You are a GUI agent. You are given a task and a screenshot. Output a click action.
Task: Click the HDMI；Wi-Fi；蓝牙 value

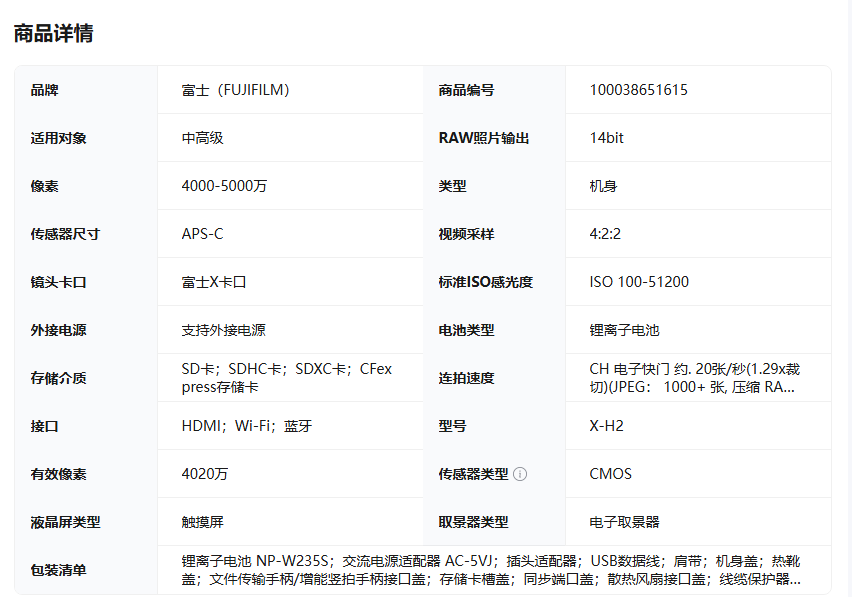[x=247, y=426]
